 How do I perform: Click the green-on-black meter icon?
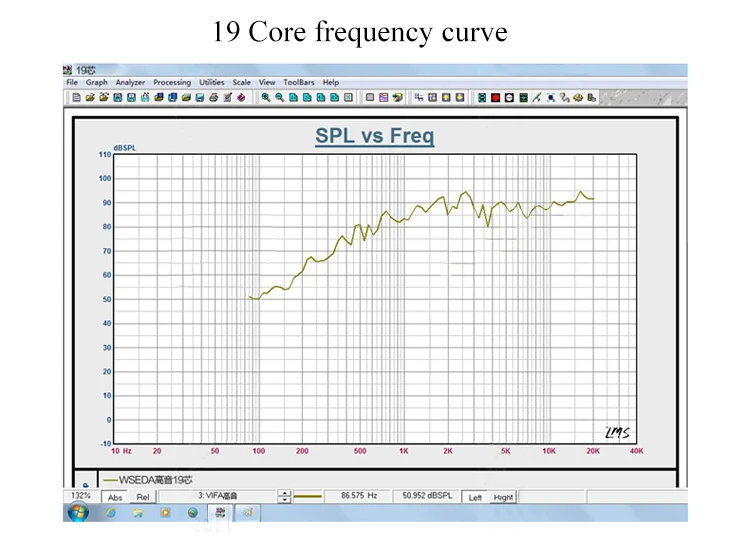coord(523,98)
